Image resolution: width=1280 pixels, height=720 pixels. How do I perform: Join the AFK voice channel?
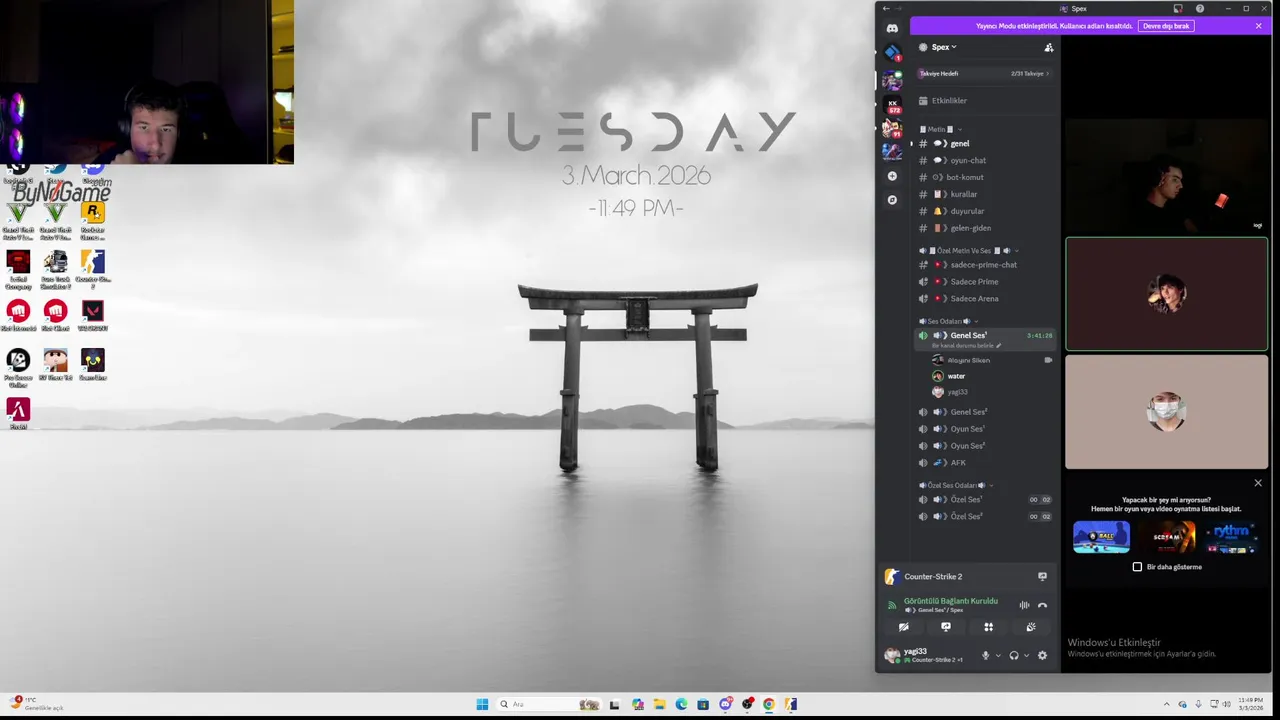[x=985, y=463]
